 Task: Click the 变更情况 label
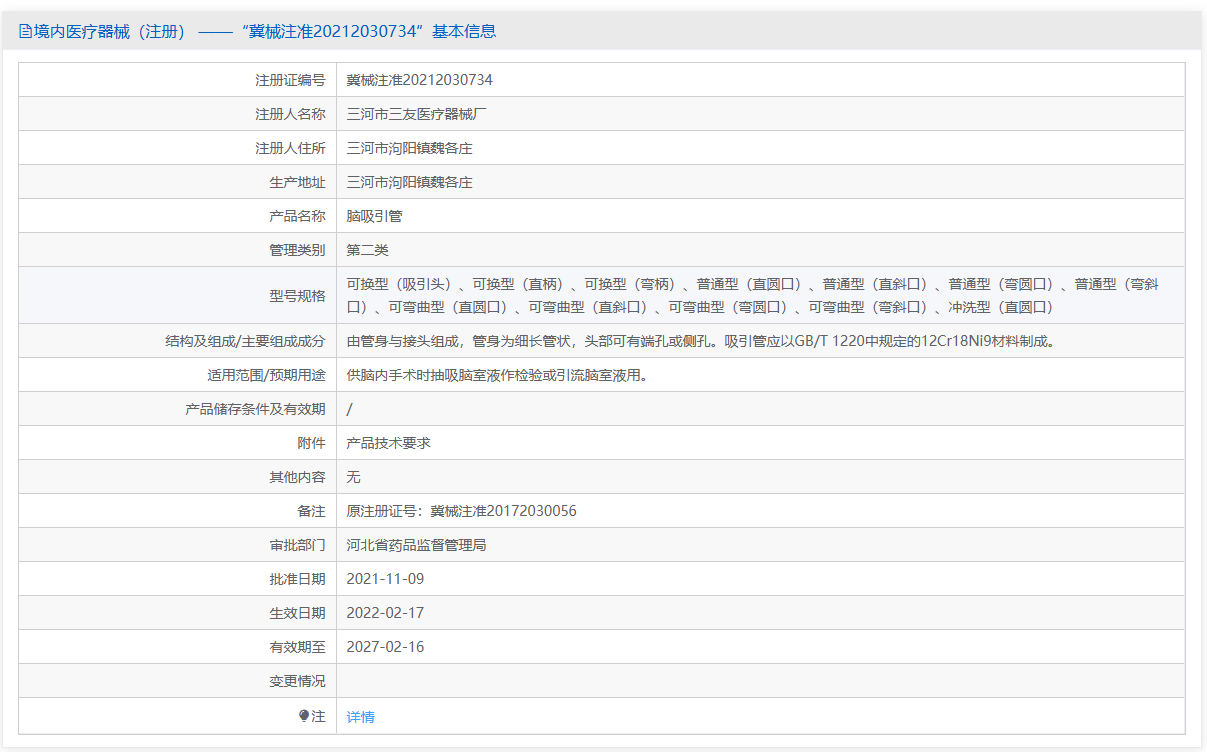click(297, 681)
